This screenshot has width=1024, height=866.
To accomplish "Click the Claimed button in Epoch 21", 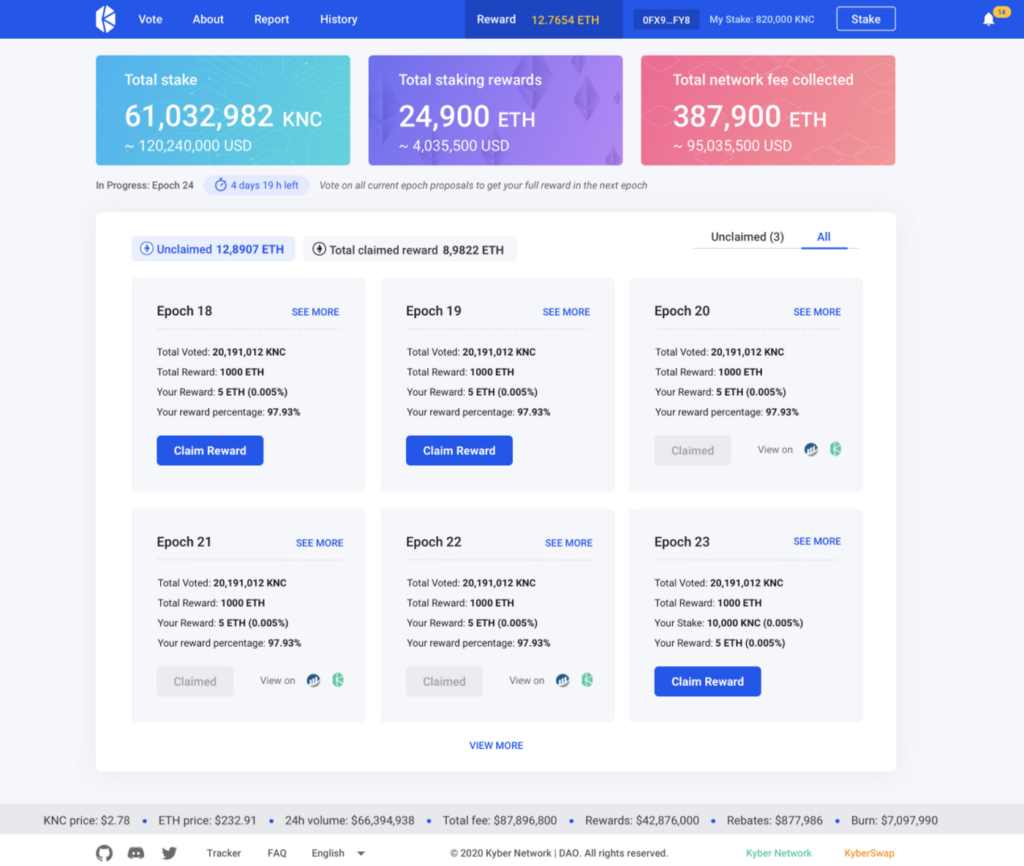I will coord(195,681).
